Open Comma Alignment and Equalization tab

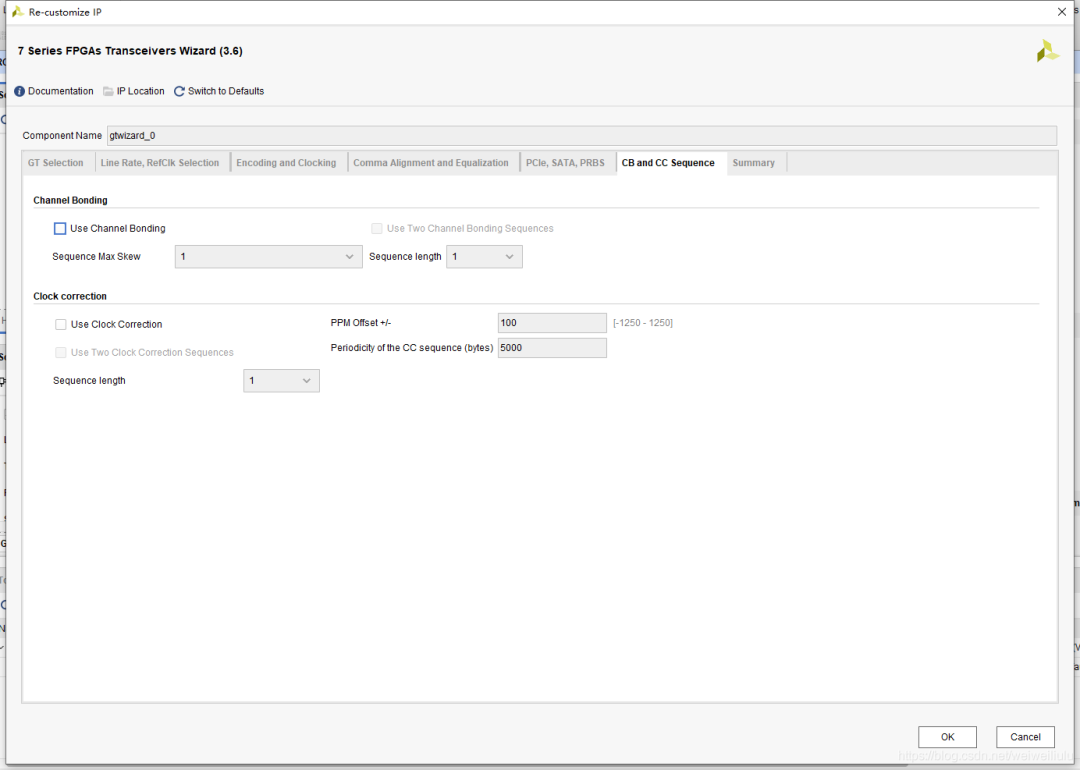click(x=431, y=163)
